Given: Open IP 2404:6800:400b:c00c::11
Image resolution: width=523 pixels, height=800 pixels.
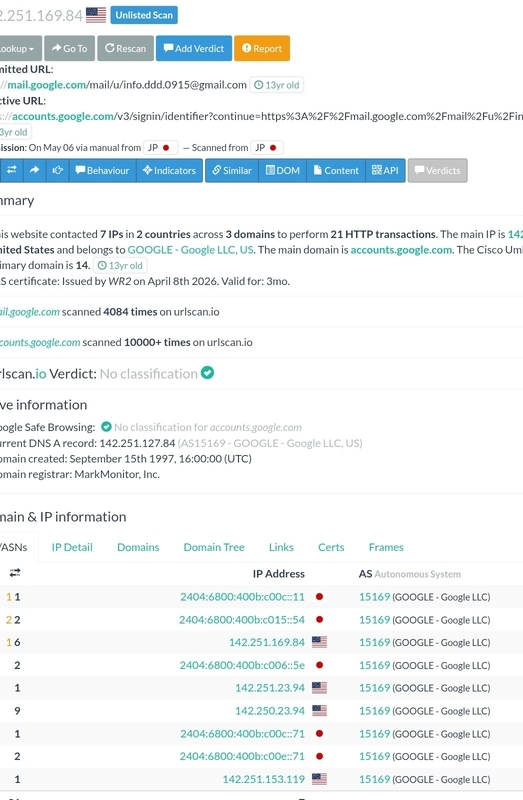Looking at the screenshot, I should (242, 597).
